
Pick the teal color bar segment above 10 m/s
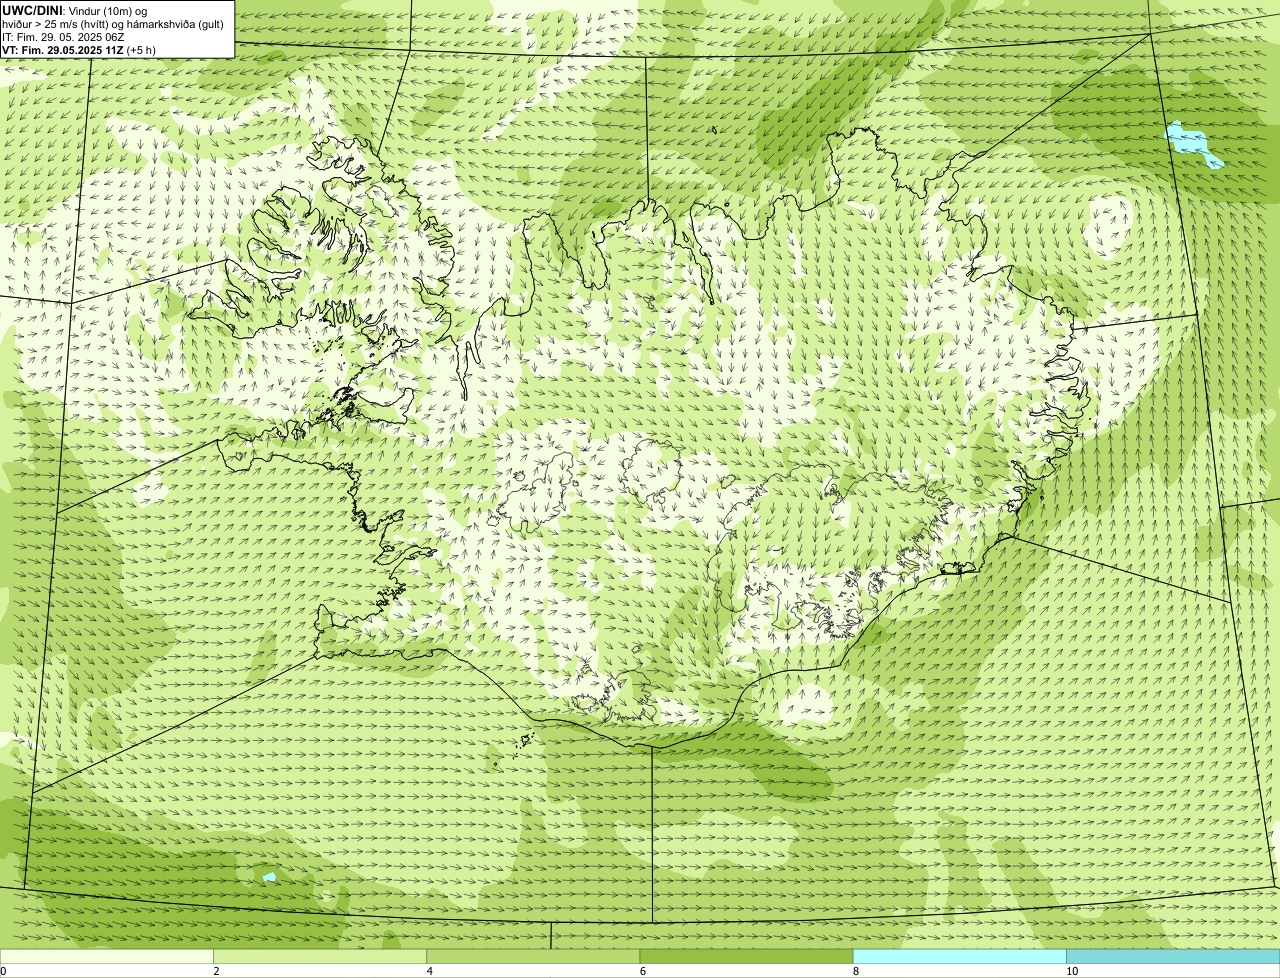1173,957
